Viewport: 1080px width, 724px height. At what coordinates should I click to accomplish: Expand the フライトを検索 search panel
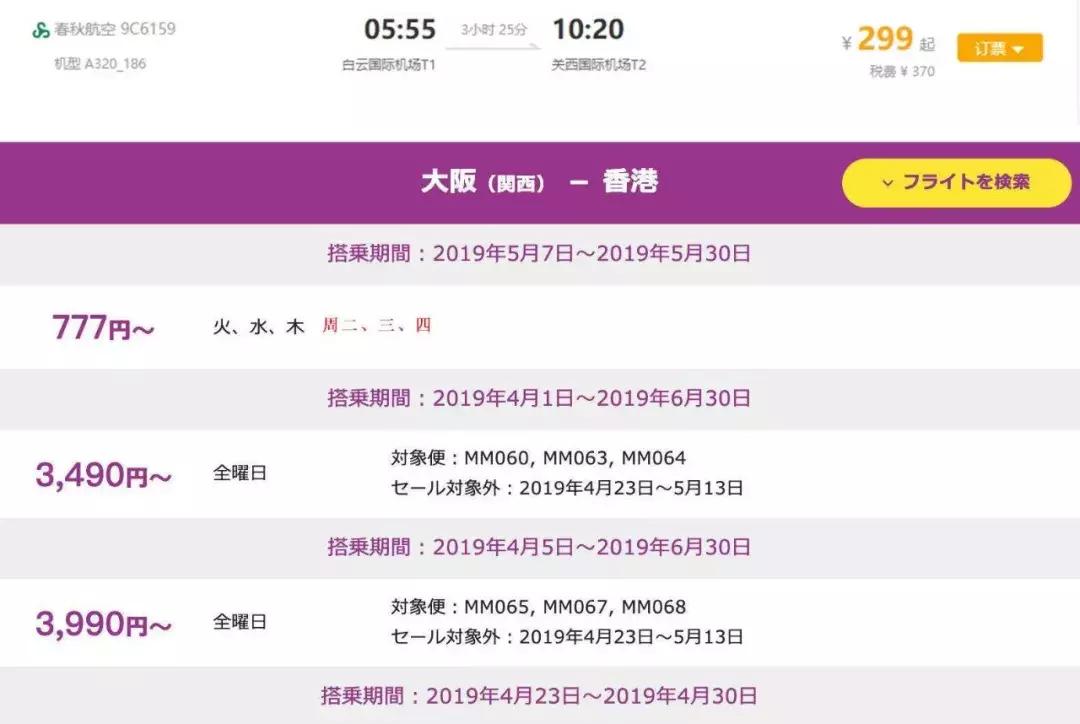coord(955,182)
